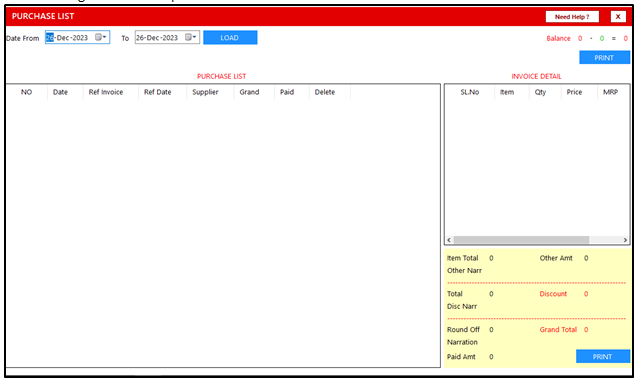
Task: Click the Item Total label
Action: (x=462, y=258)
